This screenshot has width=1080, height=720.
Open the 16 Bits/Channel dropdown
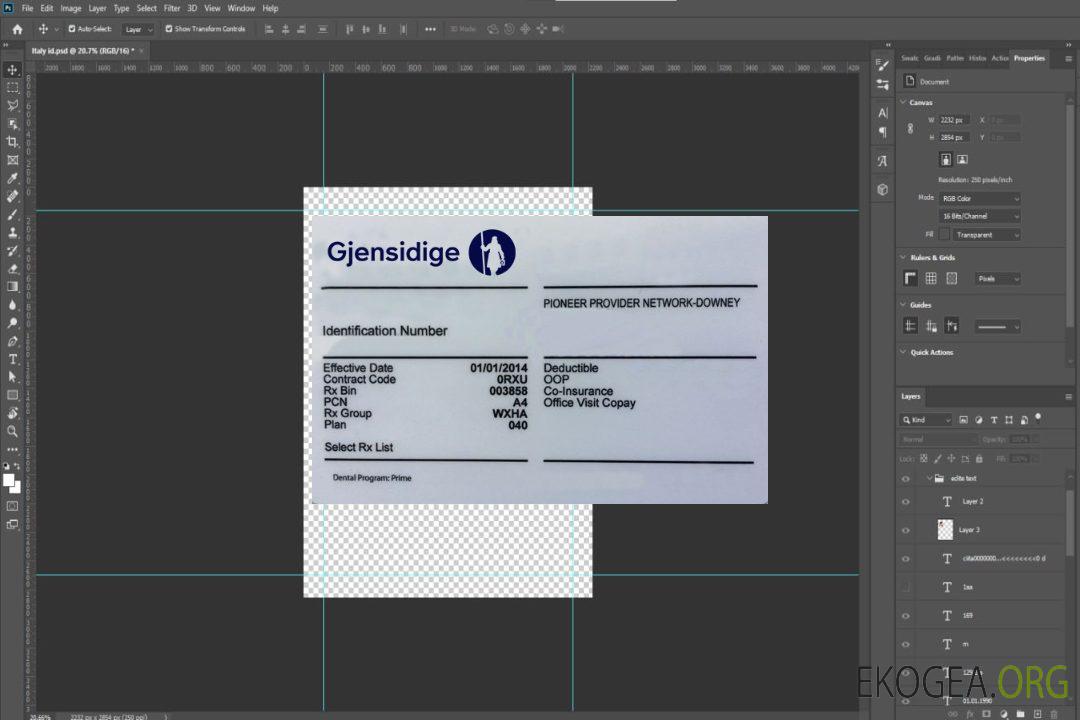point(980,216)
